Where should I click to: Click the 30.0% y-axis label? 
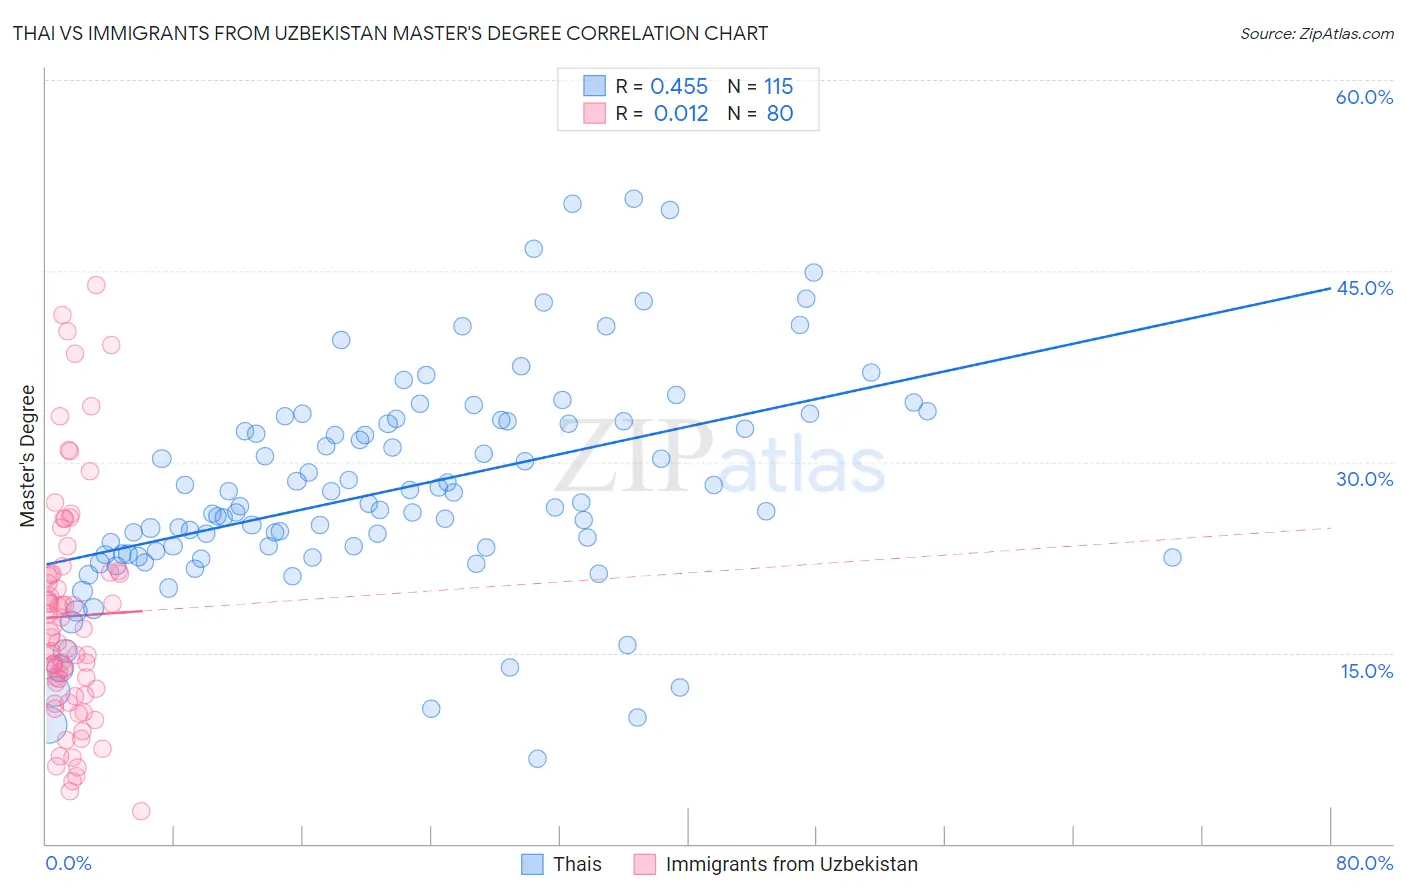point(1364,479)
